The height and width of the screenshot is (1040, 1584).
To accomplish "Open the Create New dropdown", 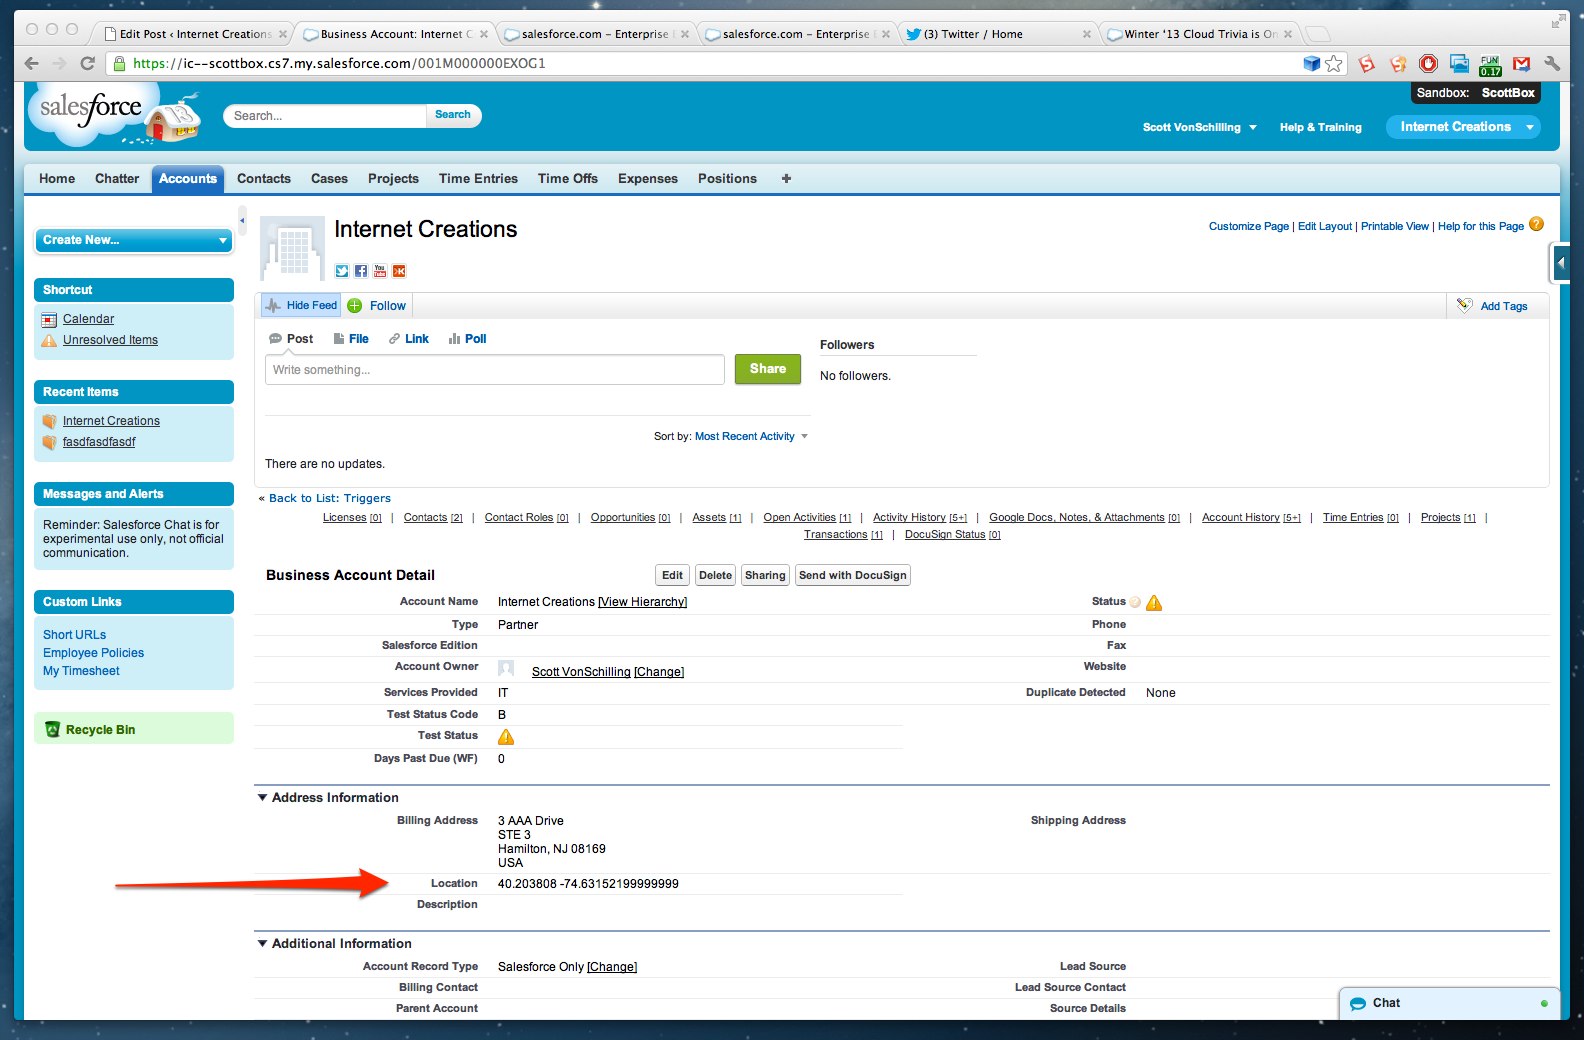I will pyautogui.click(x=134, y=240).
